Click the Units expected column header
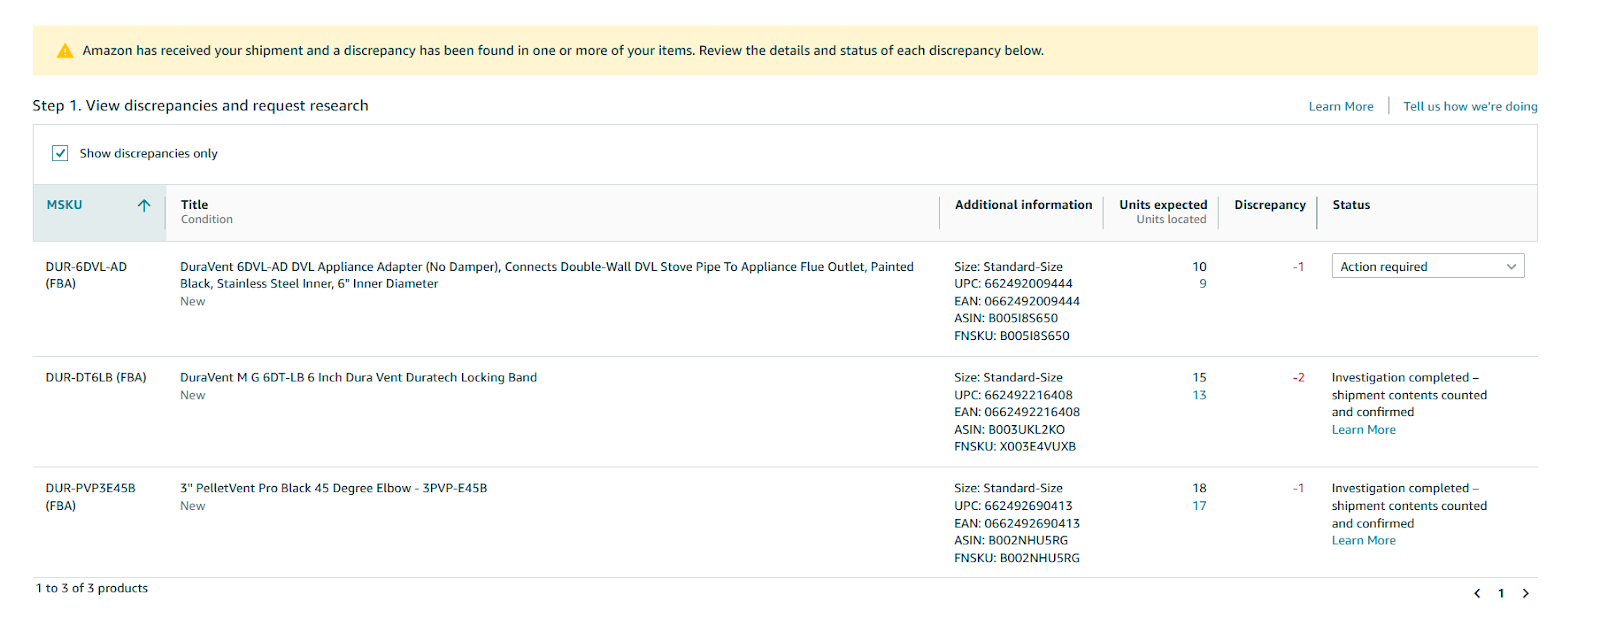The height and width of the screenshot is (618, 1600). point(1162,205)
